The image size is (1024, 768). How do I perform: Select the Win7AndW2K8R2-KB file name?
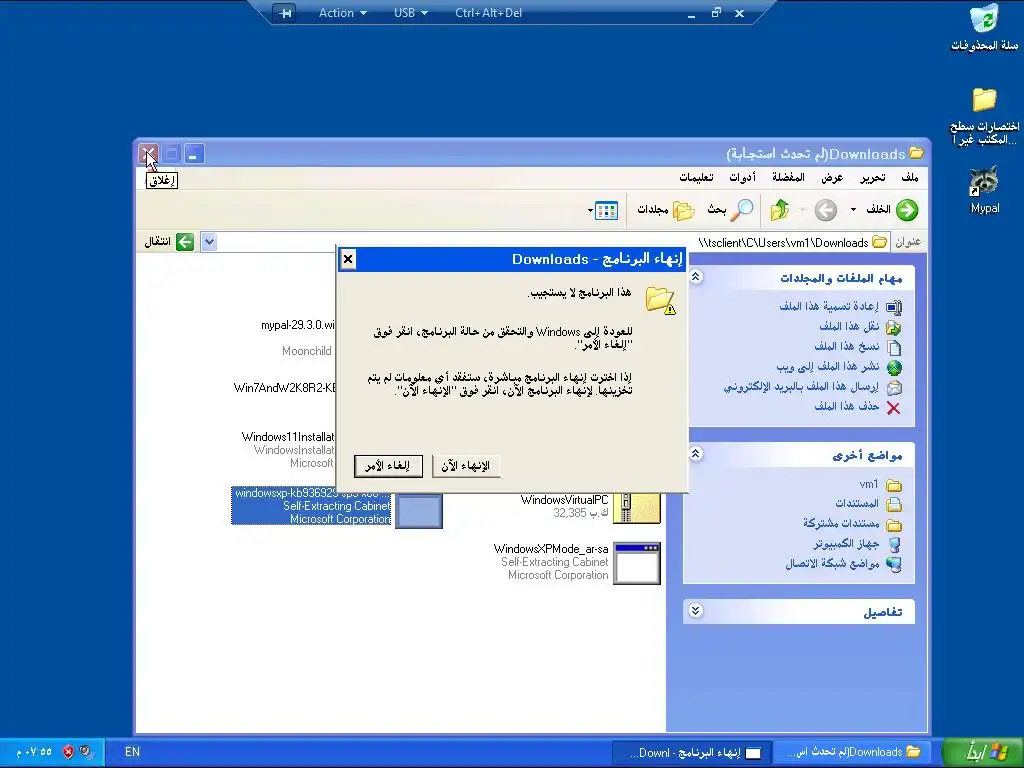[285, 388]
